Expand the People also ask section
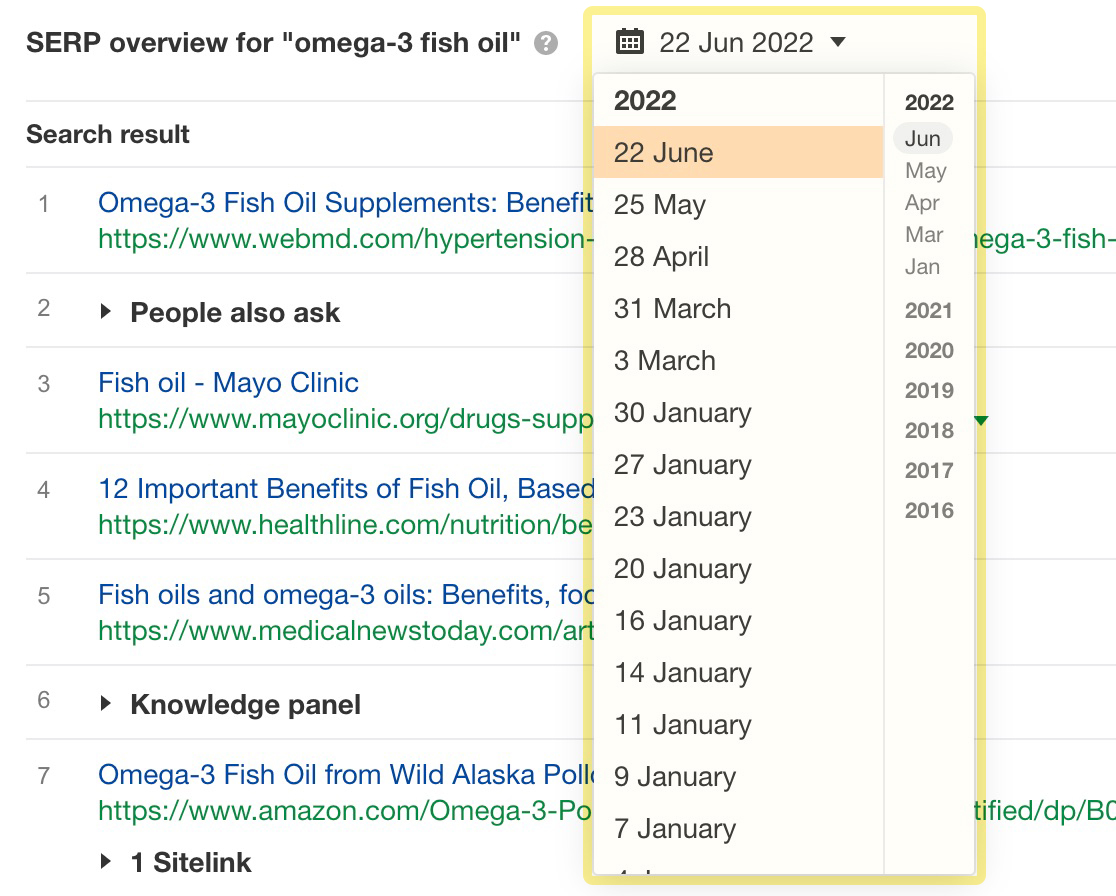This screenshot has height=896, width=1116. click(x=108, y=312)
